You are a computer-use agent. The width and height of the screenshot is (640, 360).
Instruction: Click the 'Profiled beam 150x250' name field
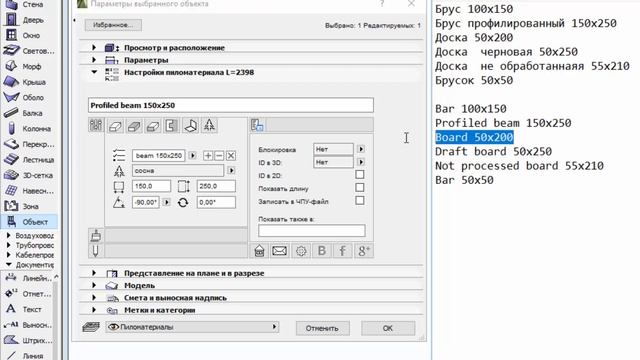(231, 105)
